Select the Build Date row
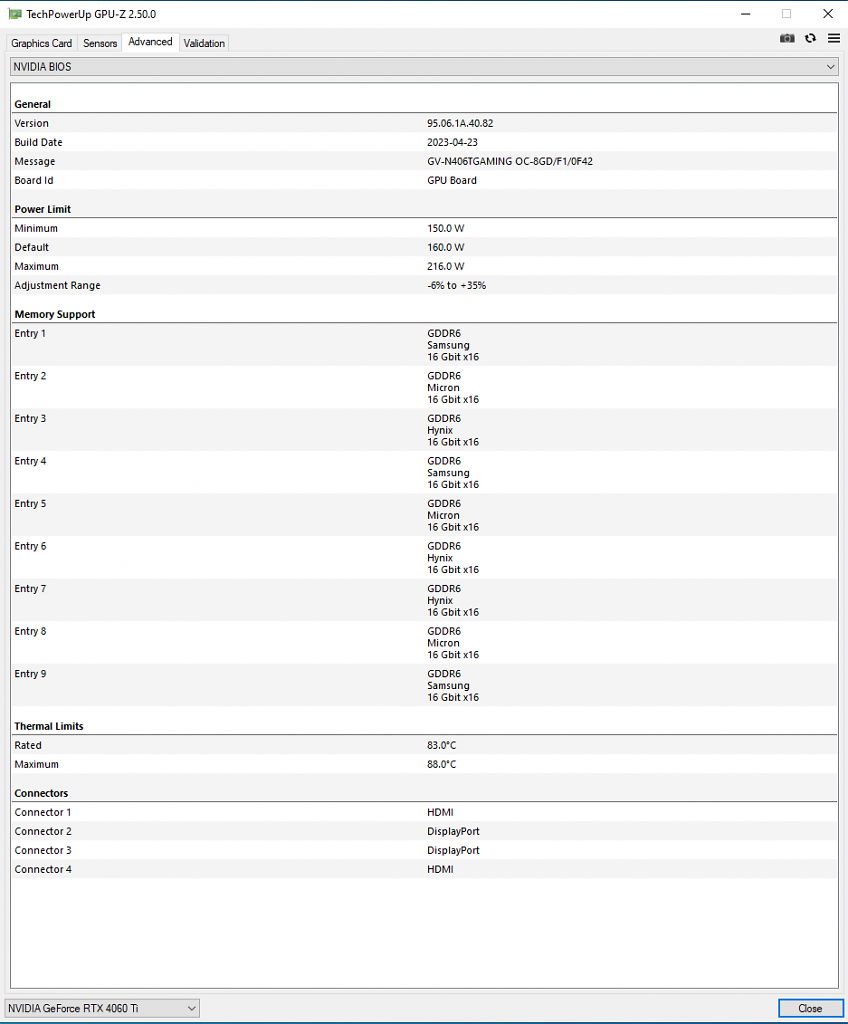The height and width of the screenshot is (1024, 848). [424, 142]
